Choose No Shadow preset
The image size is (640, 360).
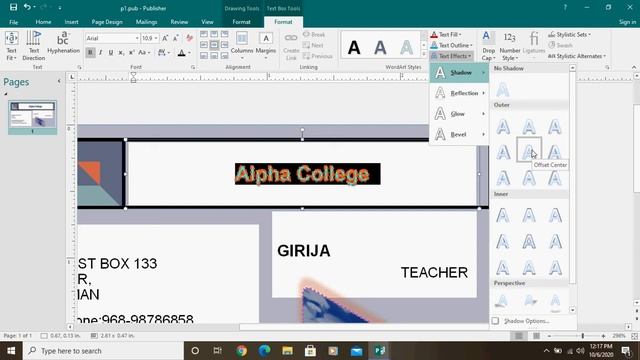[x=503, y=89]
